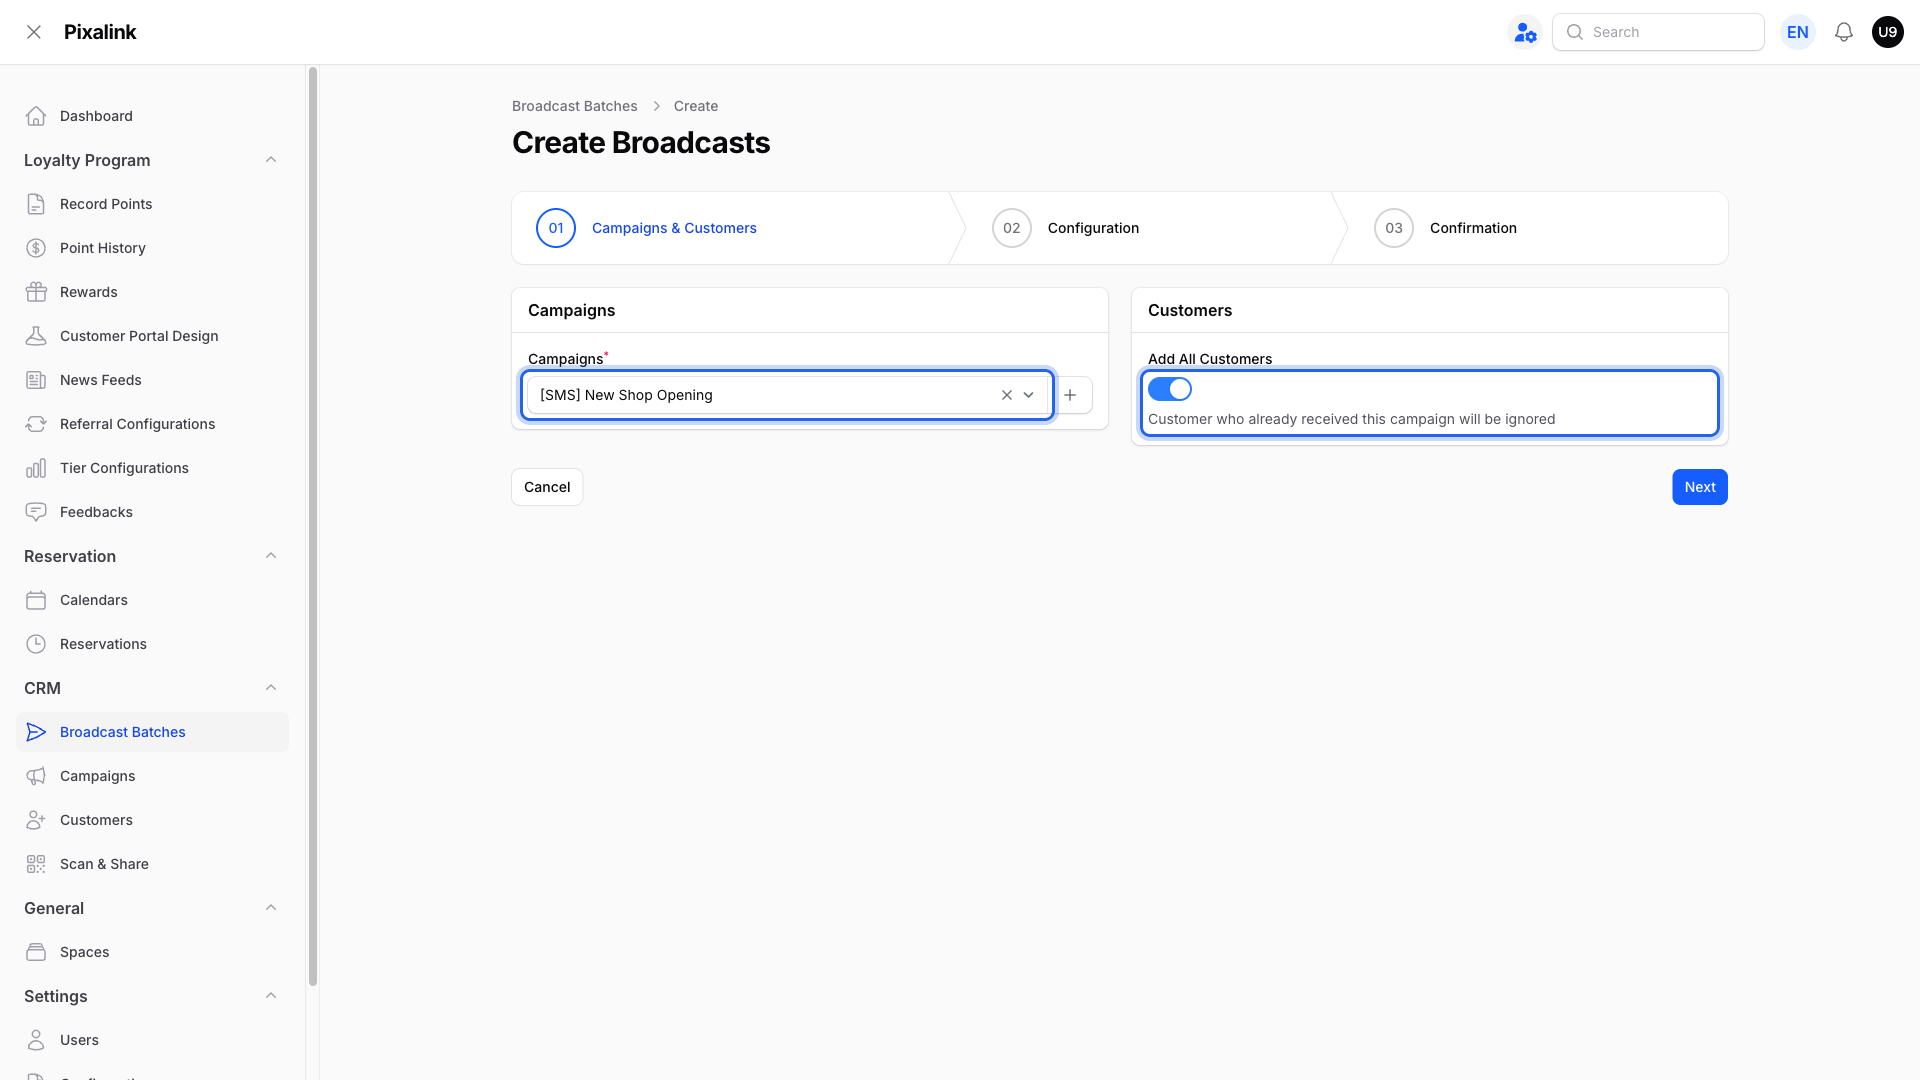Add a new campaign with plus button
The height and width of the screenshot is (1080, 1920).
(1070, 395)
